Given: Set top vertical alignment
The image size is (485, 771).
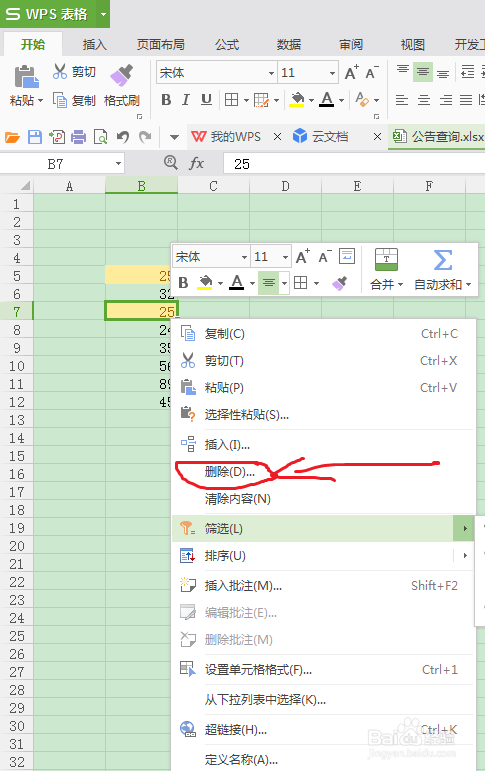Looking at the screenshot, I should click(x=403, y=70).
